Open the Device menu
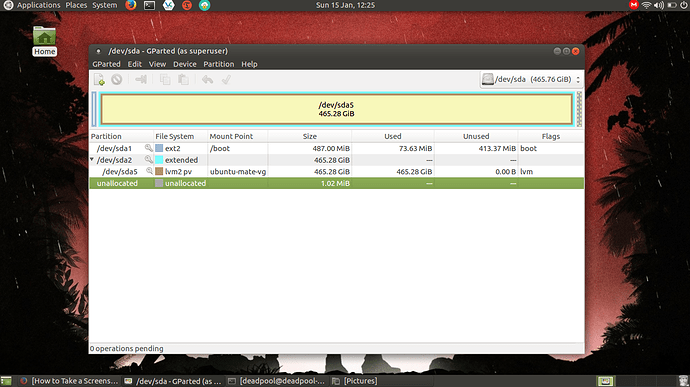 tap(185, 64)
